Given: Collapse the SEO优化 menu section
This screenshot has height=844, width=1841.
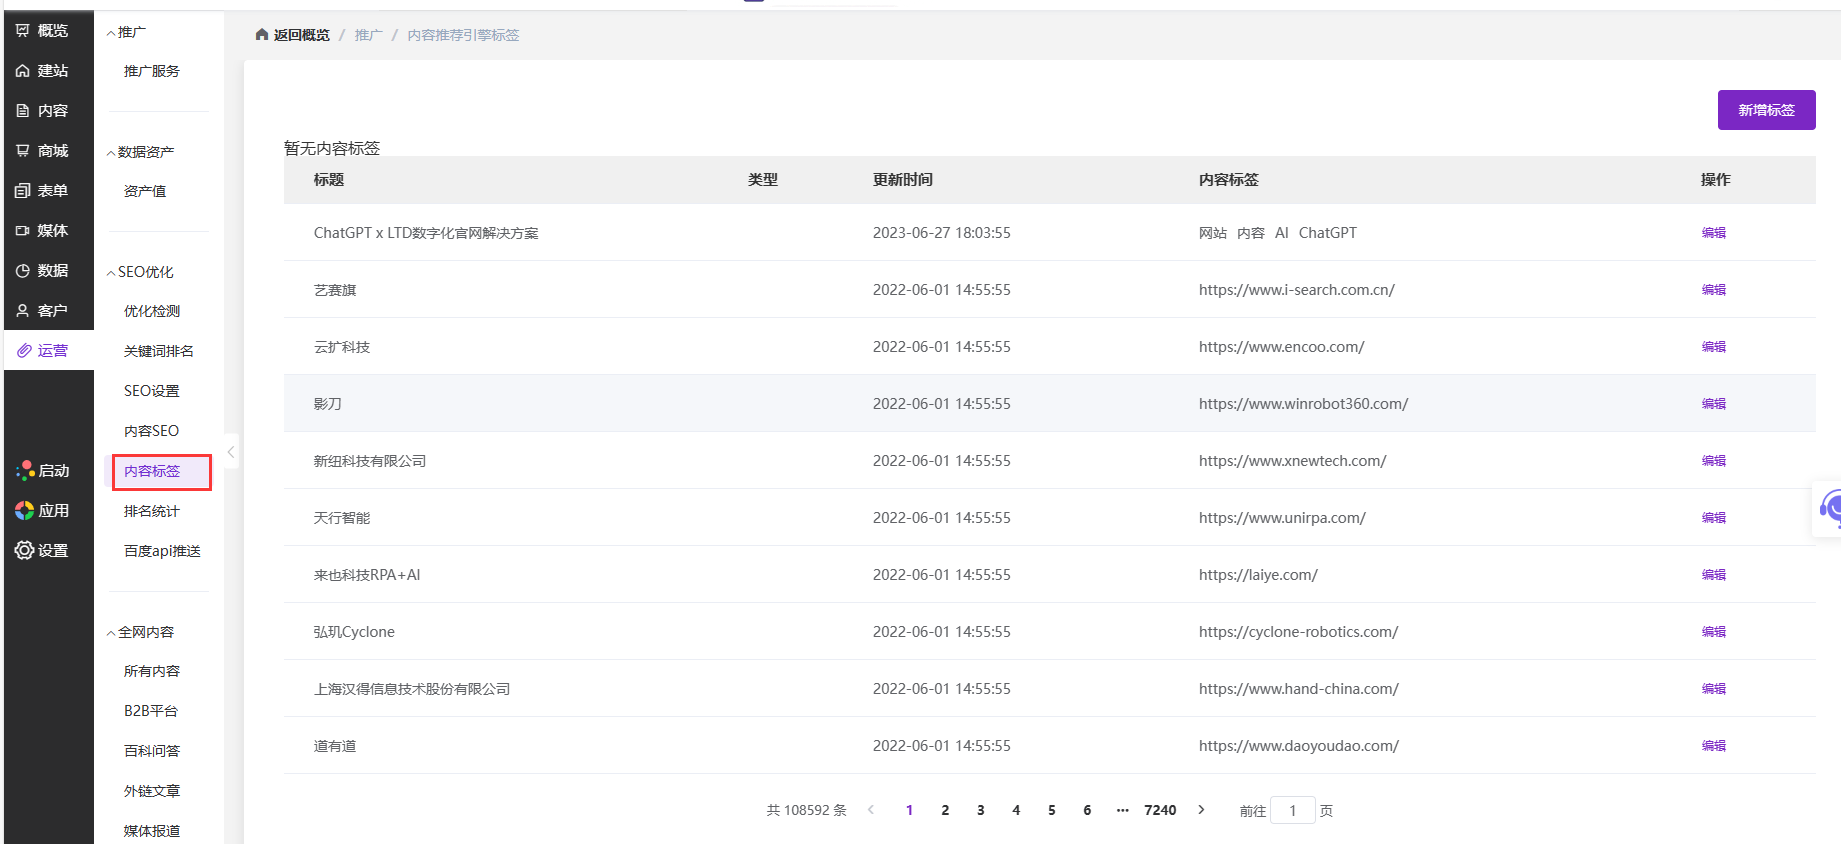Looking at the screenshot, I should 111,273.
